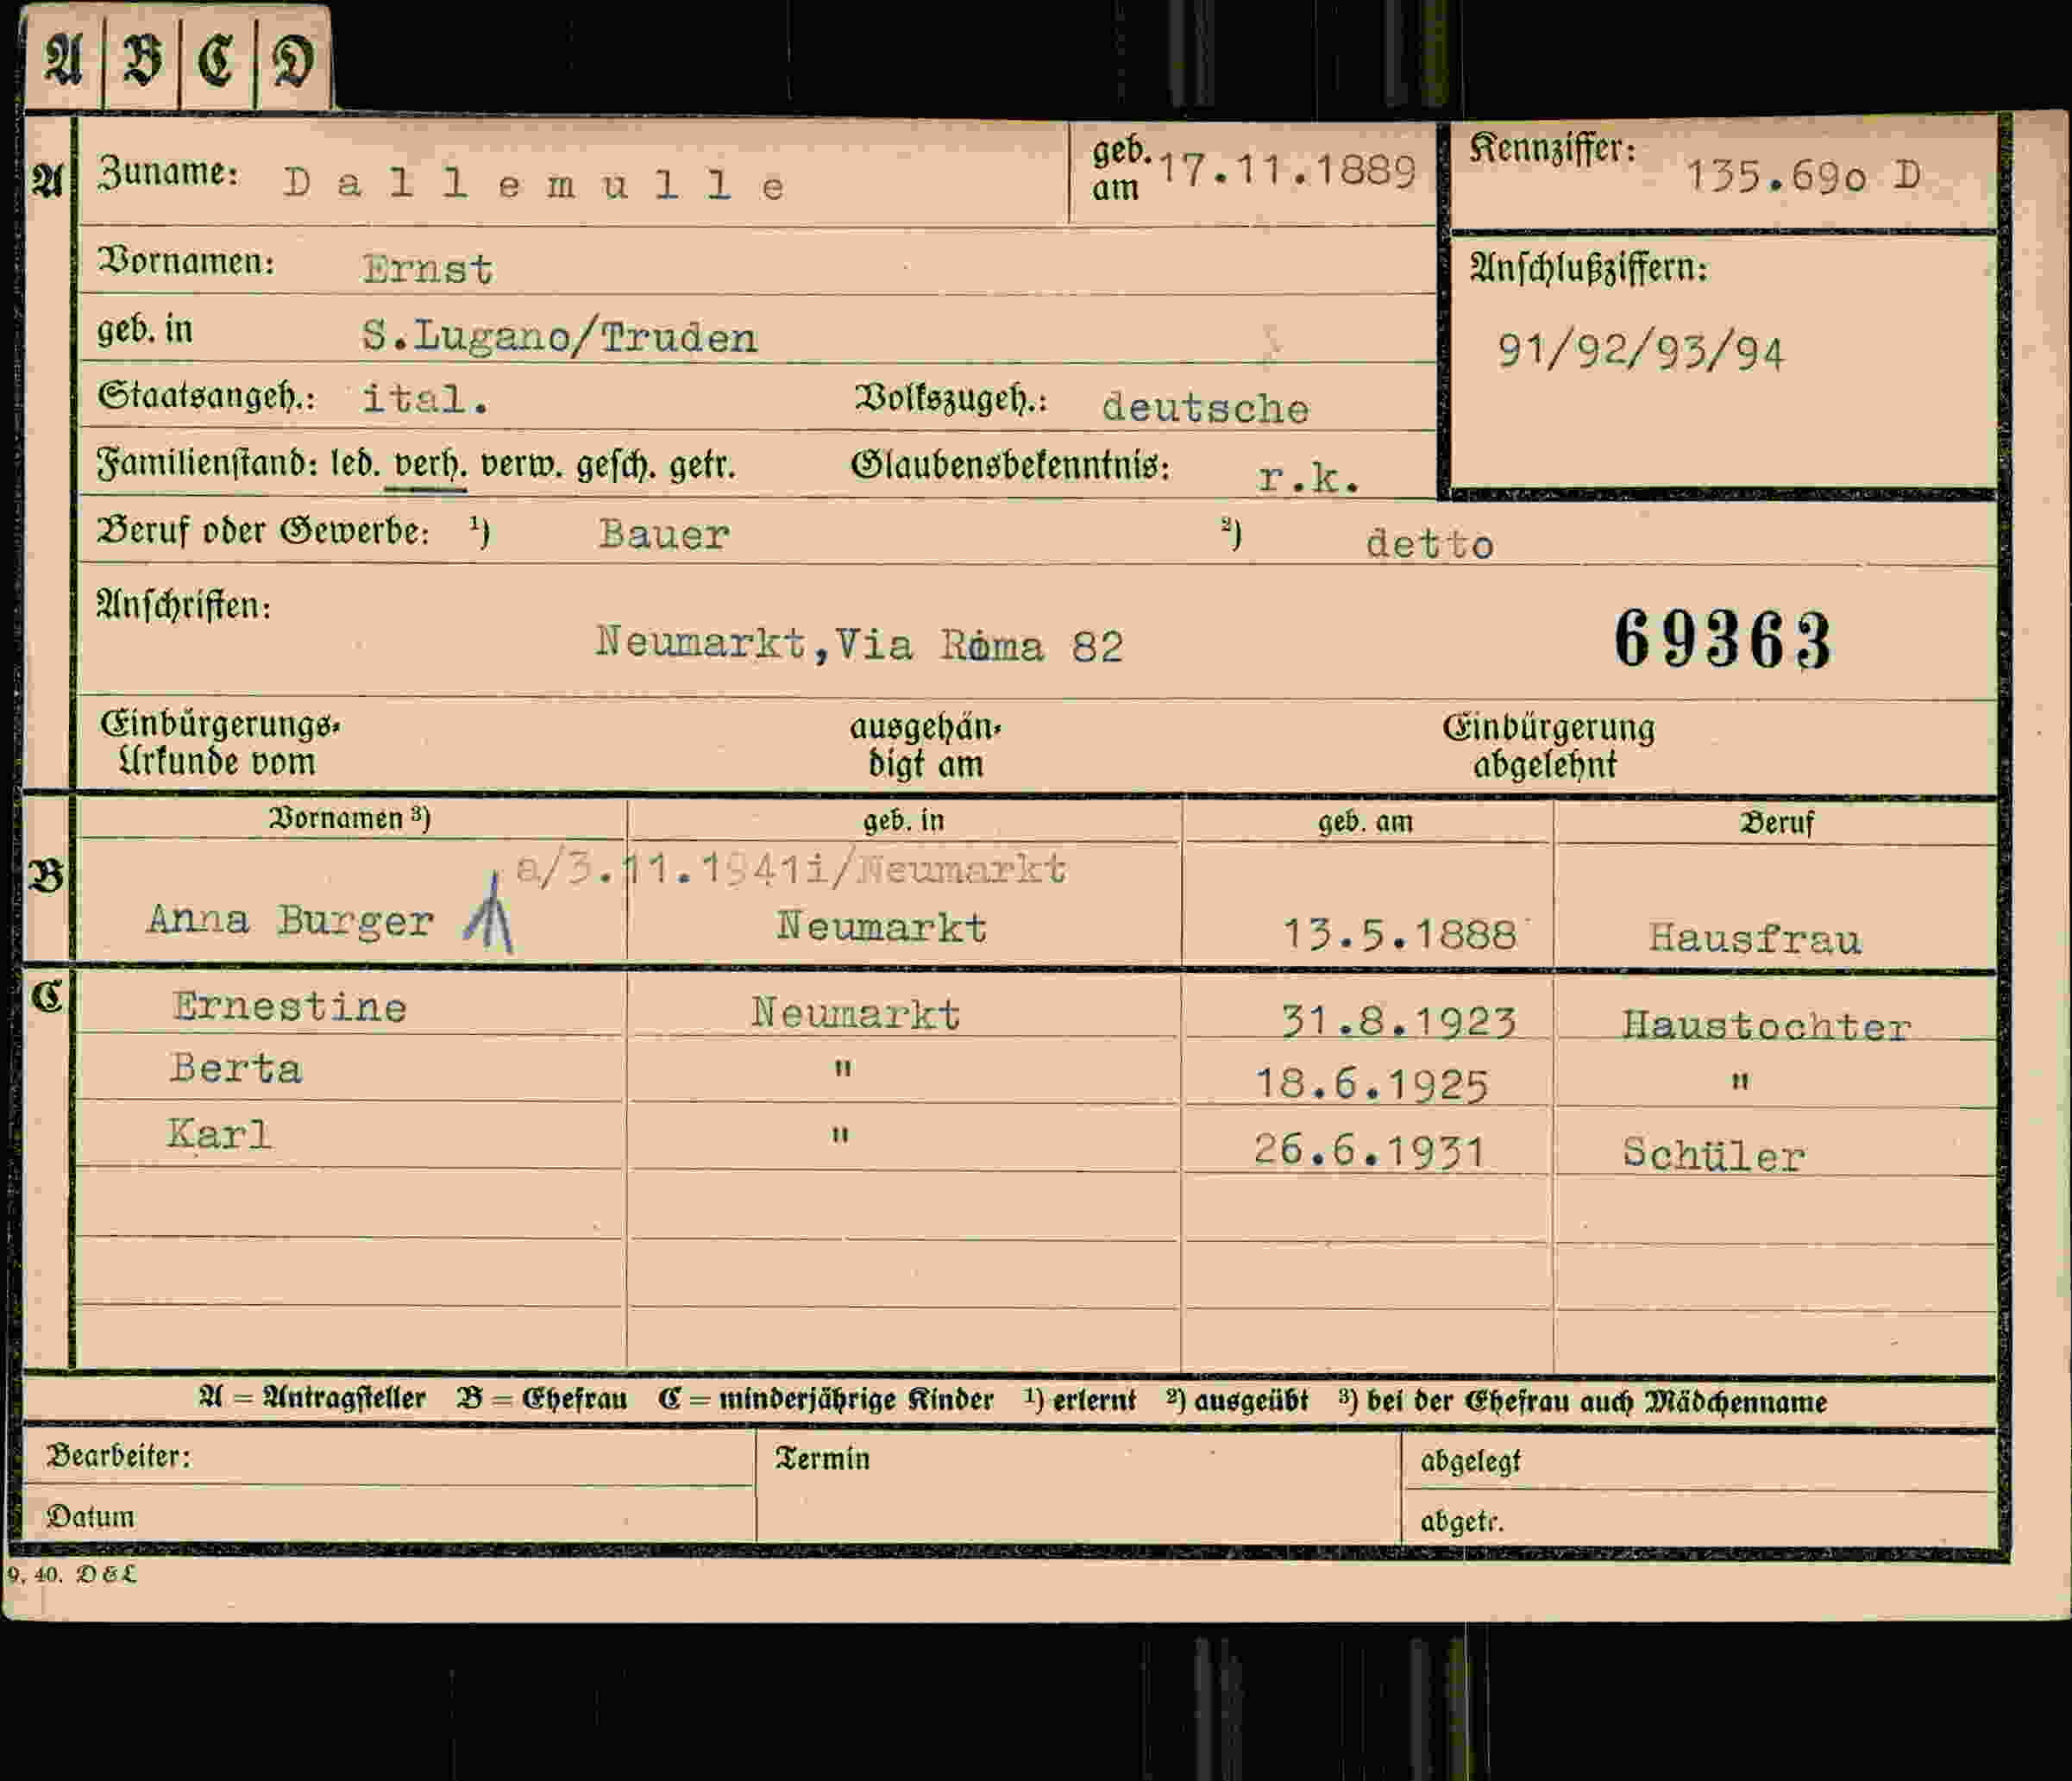Screen dimensions: 2072x1781
Task: Click child name "Ernestine"
Action: [290, 1006]
